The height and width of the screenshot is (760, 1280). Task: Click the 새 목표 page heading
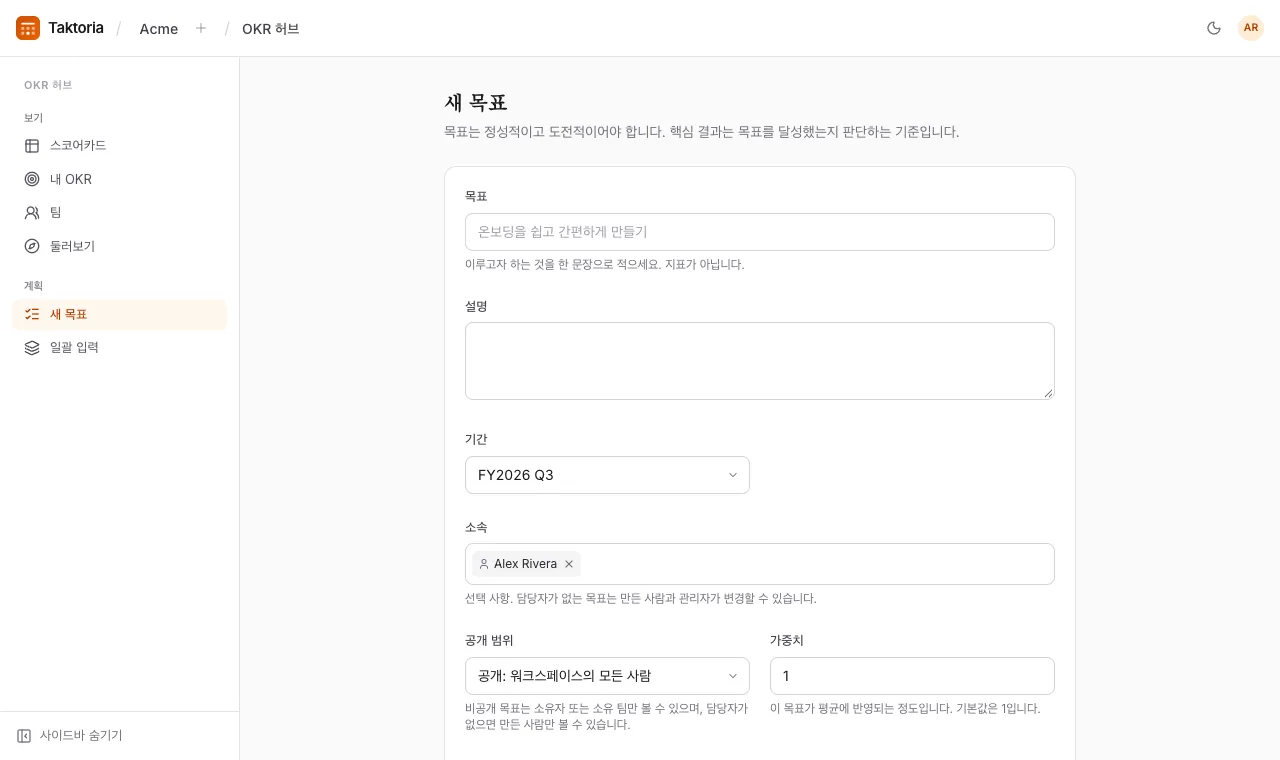(x=476, y=102)
